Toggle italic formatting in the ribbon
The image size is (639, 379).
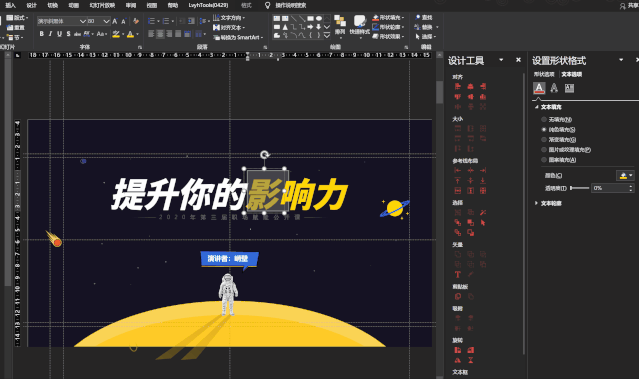51,34
